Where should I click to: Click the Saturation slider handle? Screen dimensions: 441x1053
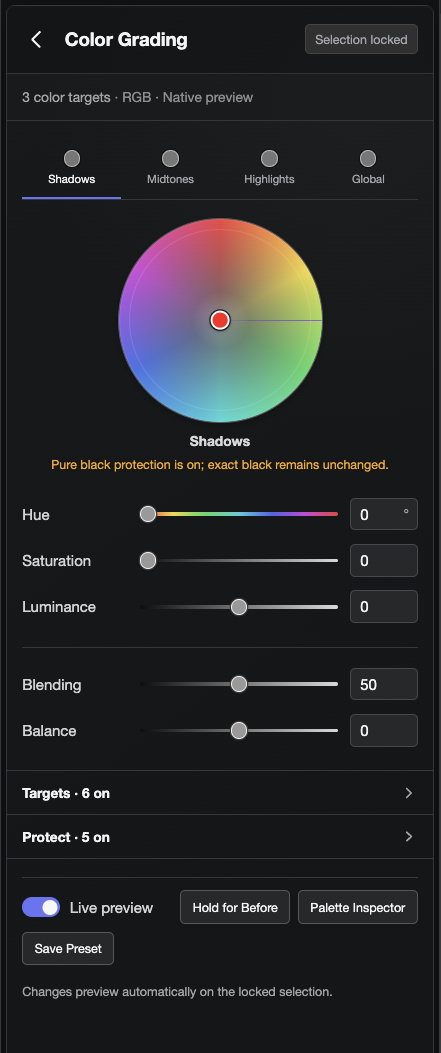pyautogui.click(x=148, y=560)
